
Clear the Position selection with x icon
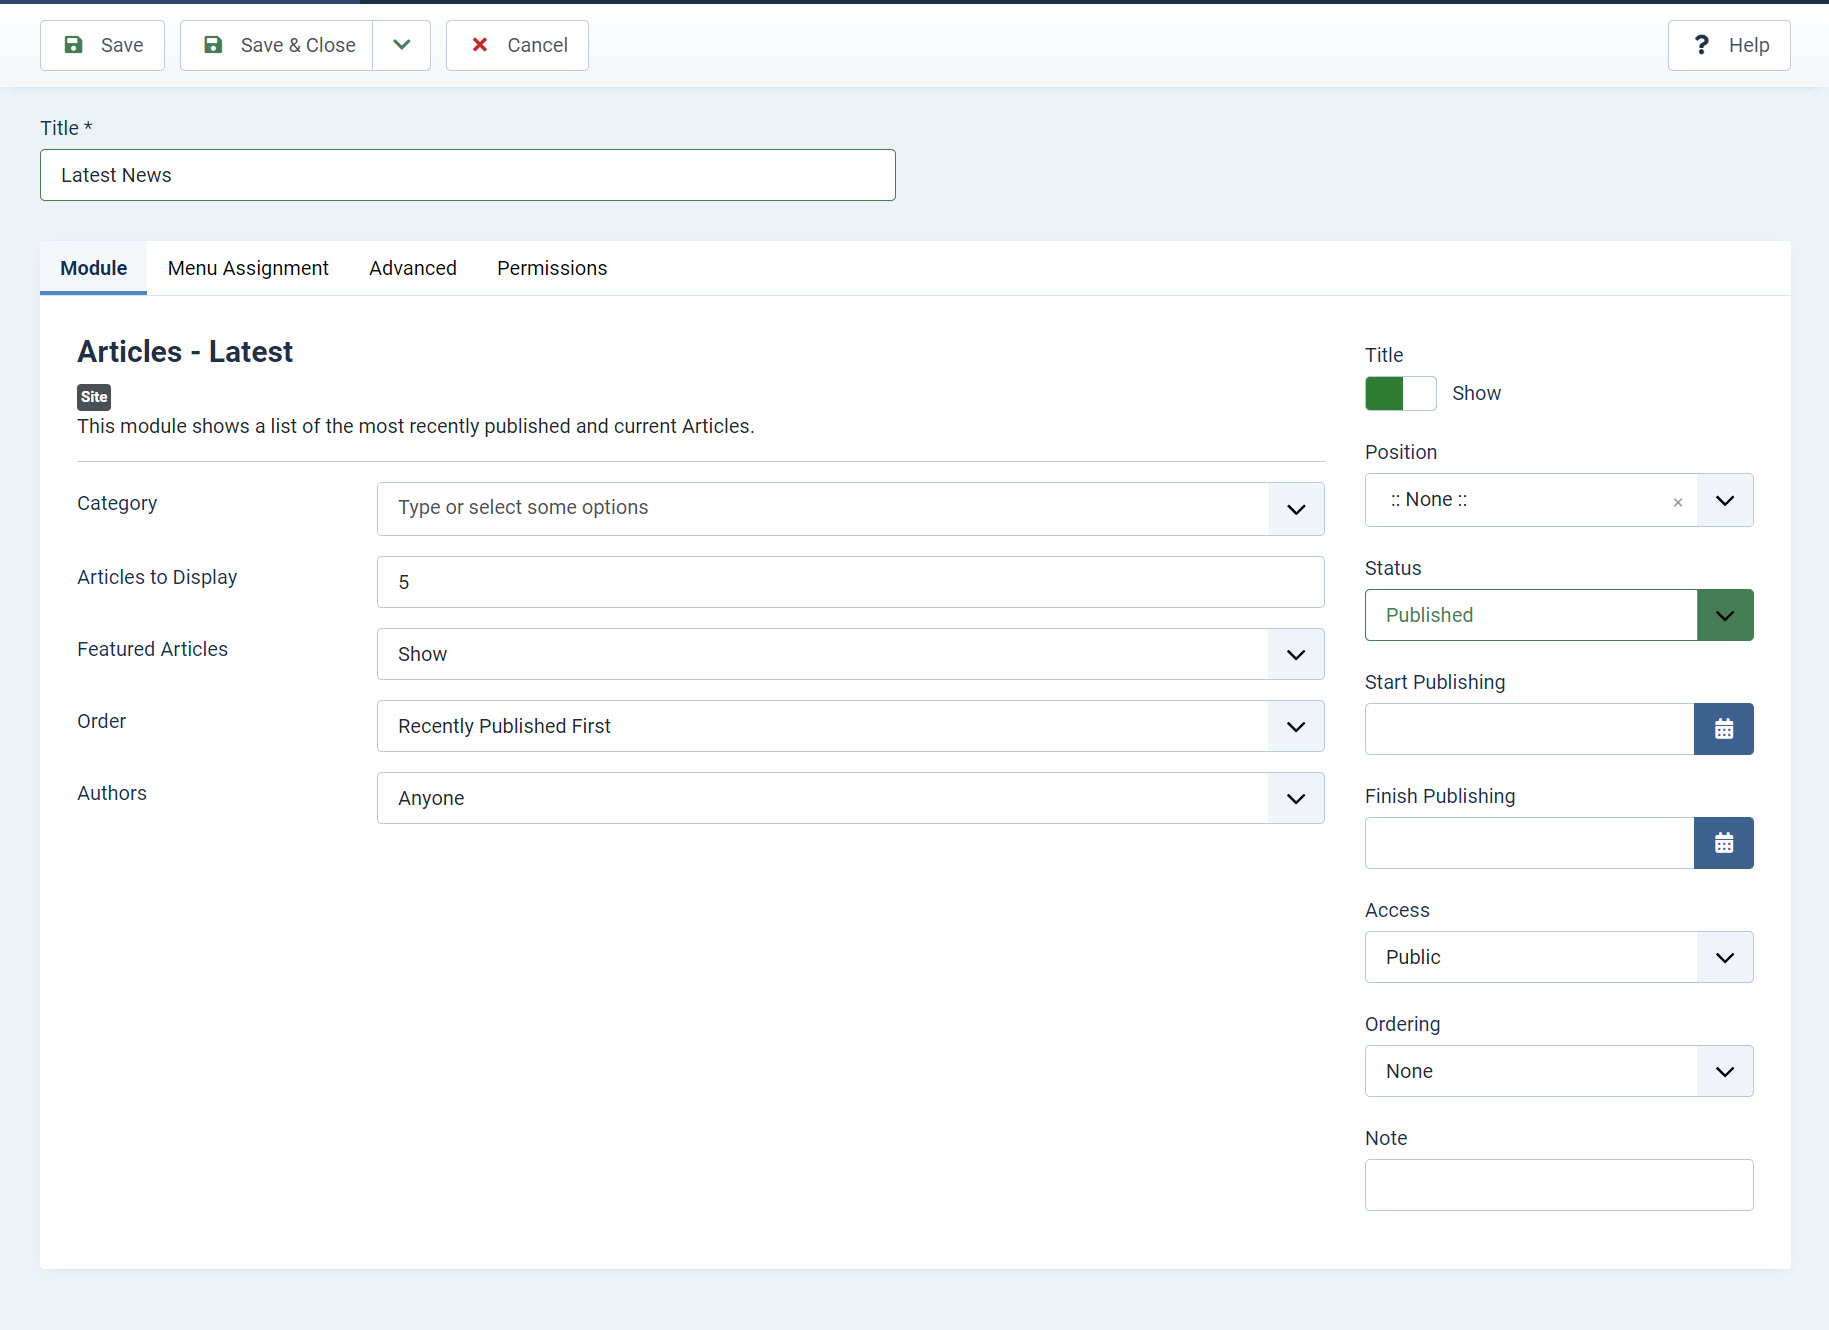tap(1677, 502)
